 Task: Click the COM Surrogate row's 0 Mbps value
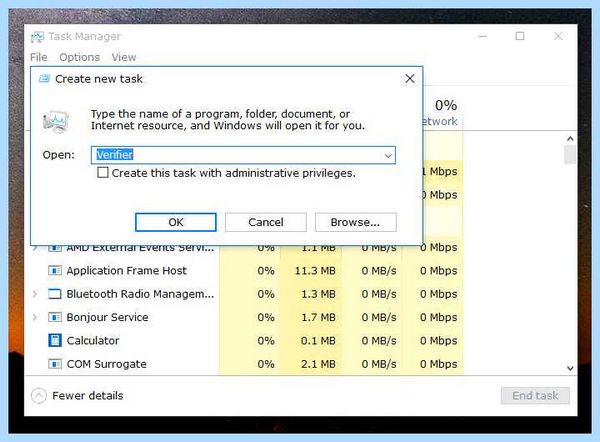tap(439, 364)
